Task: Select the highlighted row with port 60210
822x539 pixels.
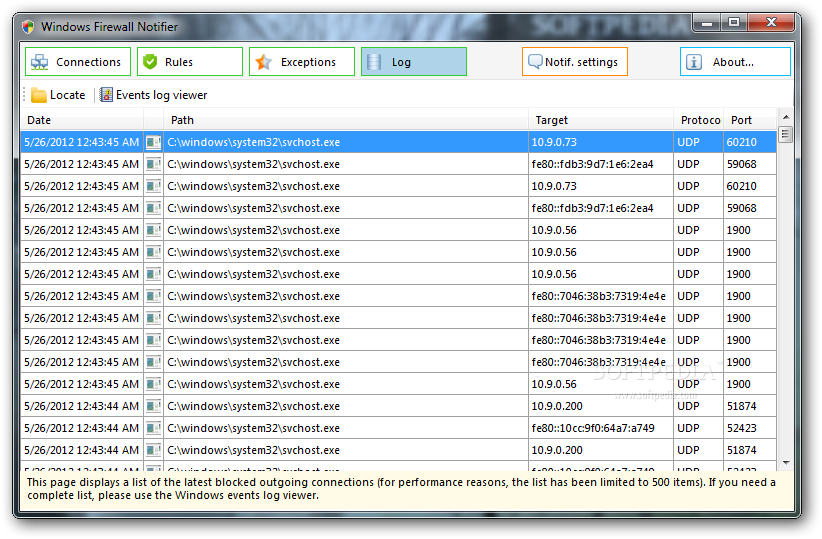Action: (x=398, y=142)
